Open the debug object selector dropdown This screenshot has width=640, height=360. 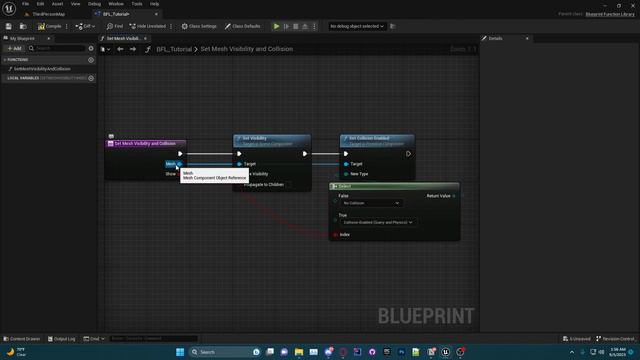click(356, 26)
